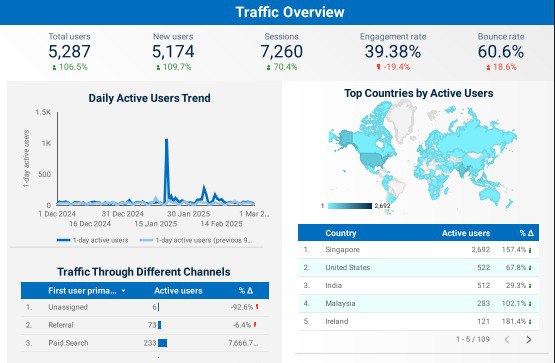Go to previous page of countries table

[x=507, y=340]
